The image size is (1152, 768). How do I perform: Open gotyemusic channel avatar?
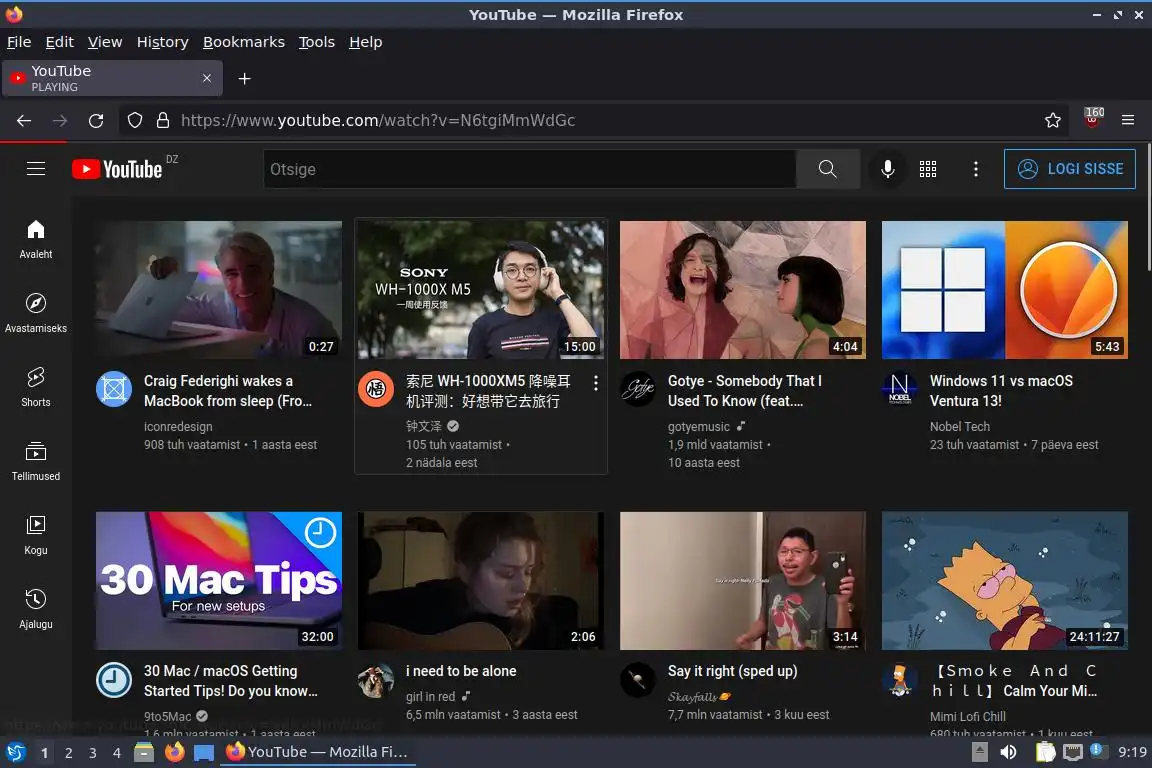638,389
